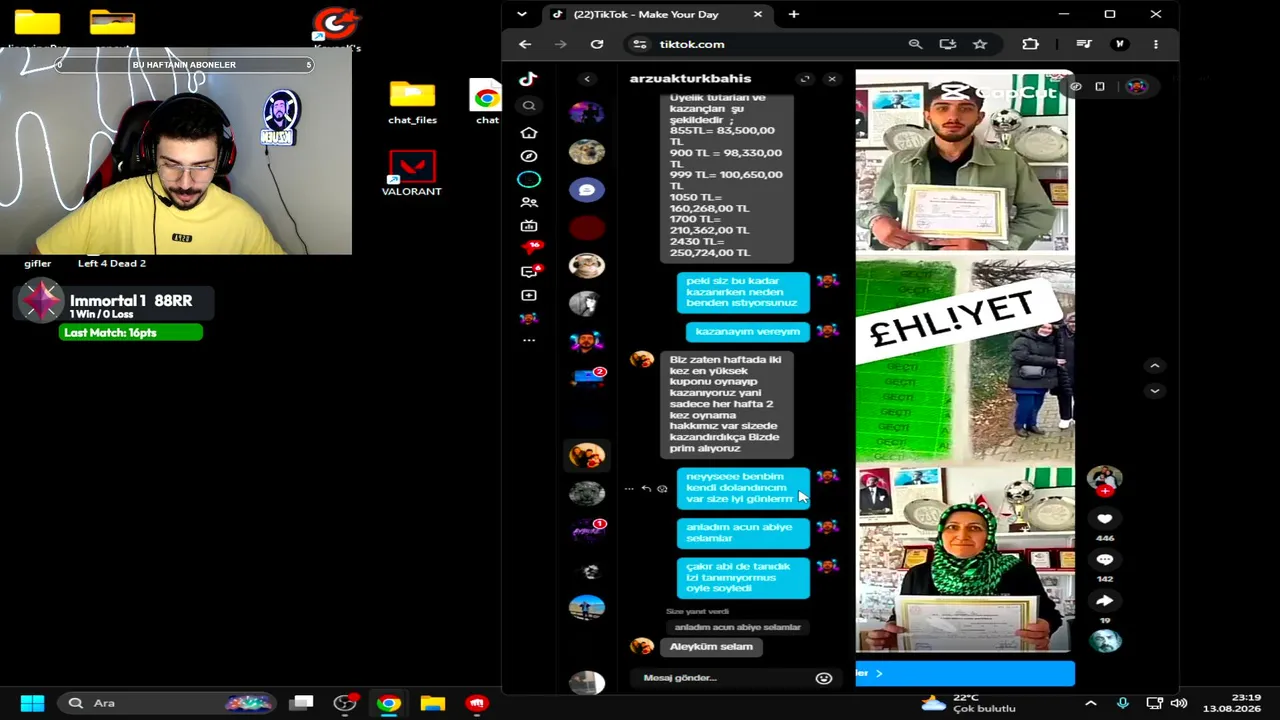Select 'anladım acun abiye selamlar' blue bubble
The image size is (1280, 720).
[743, 533]
